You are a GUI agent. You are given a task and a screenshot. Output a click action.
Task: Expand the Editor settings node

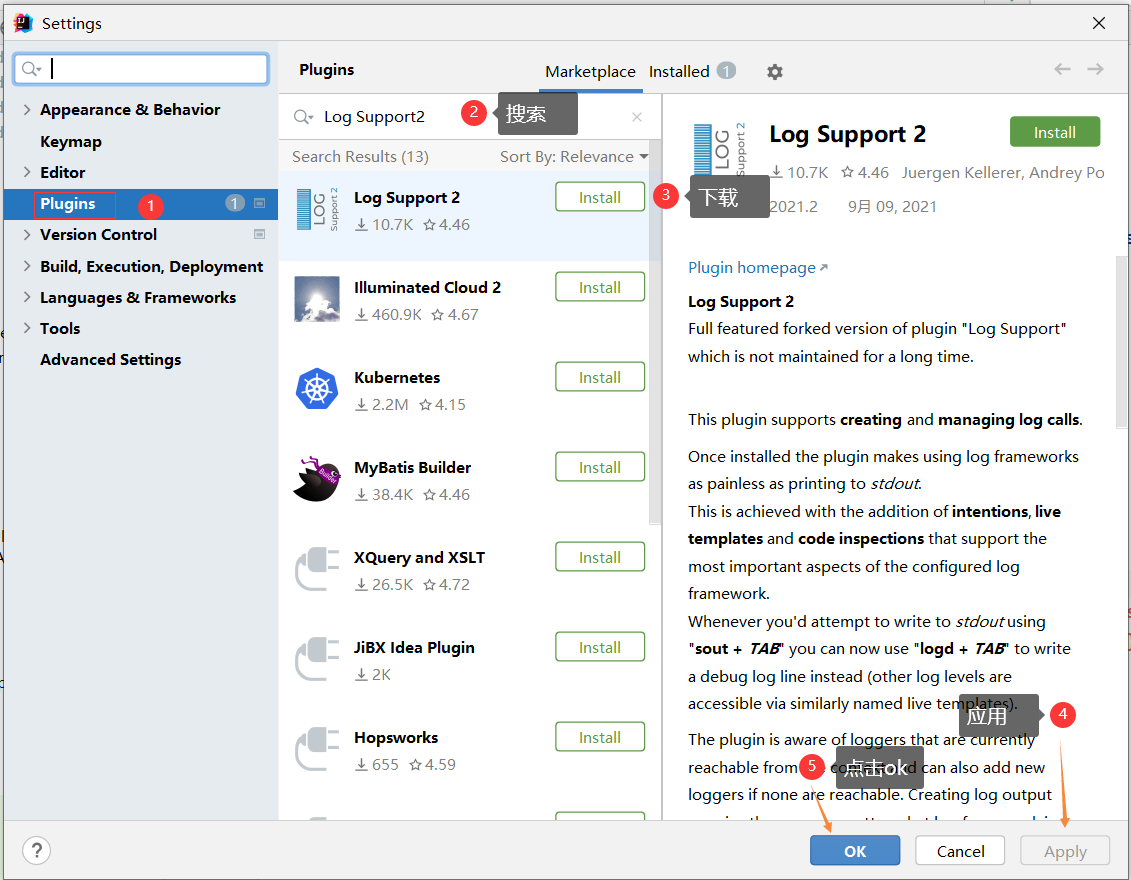click(27, 172)
